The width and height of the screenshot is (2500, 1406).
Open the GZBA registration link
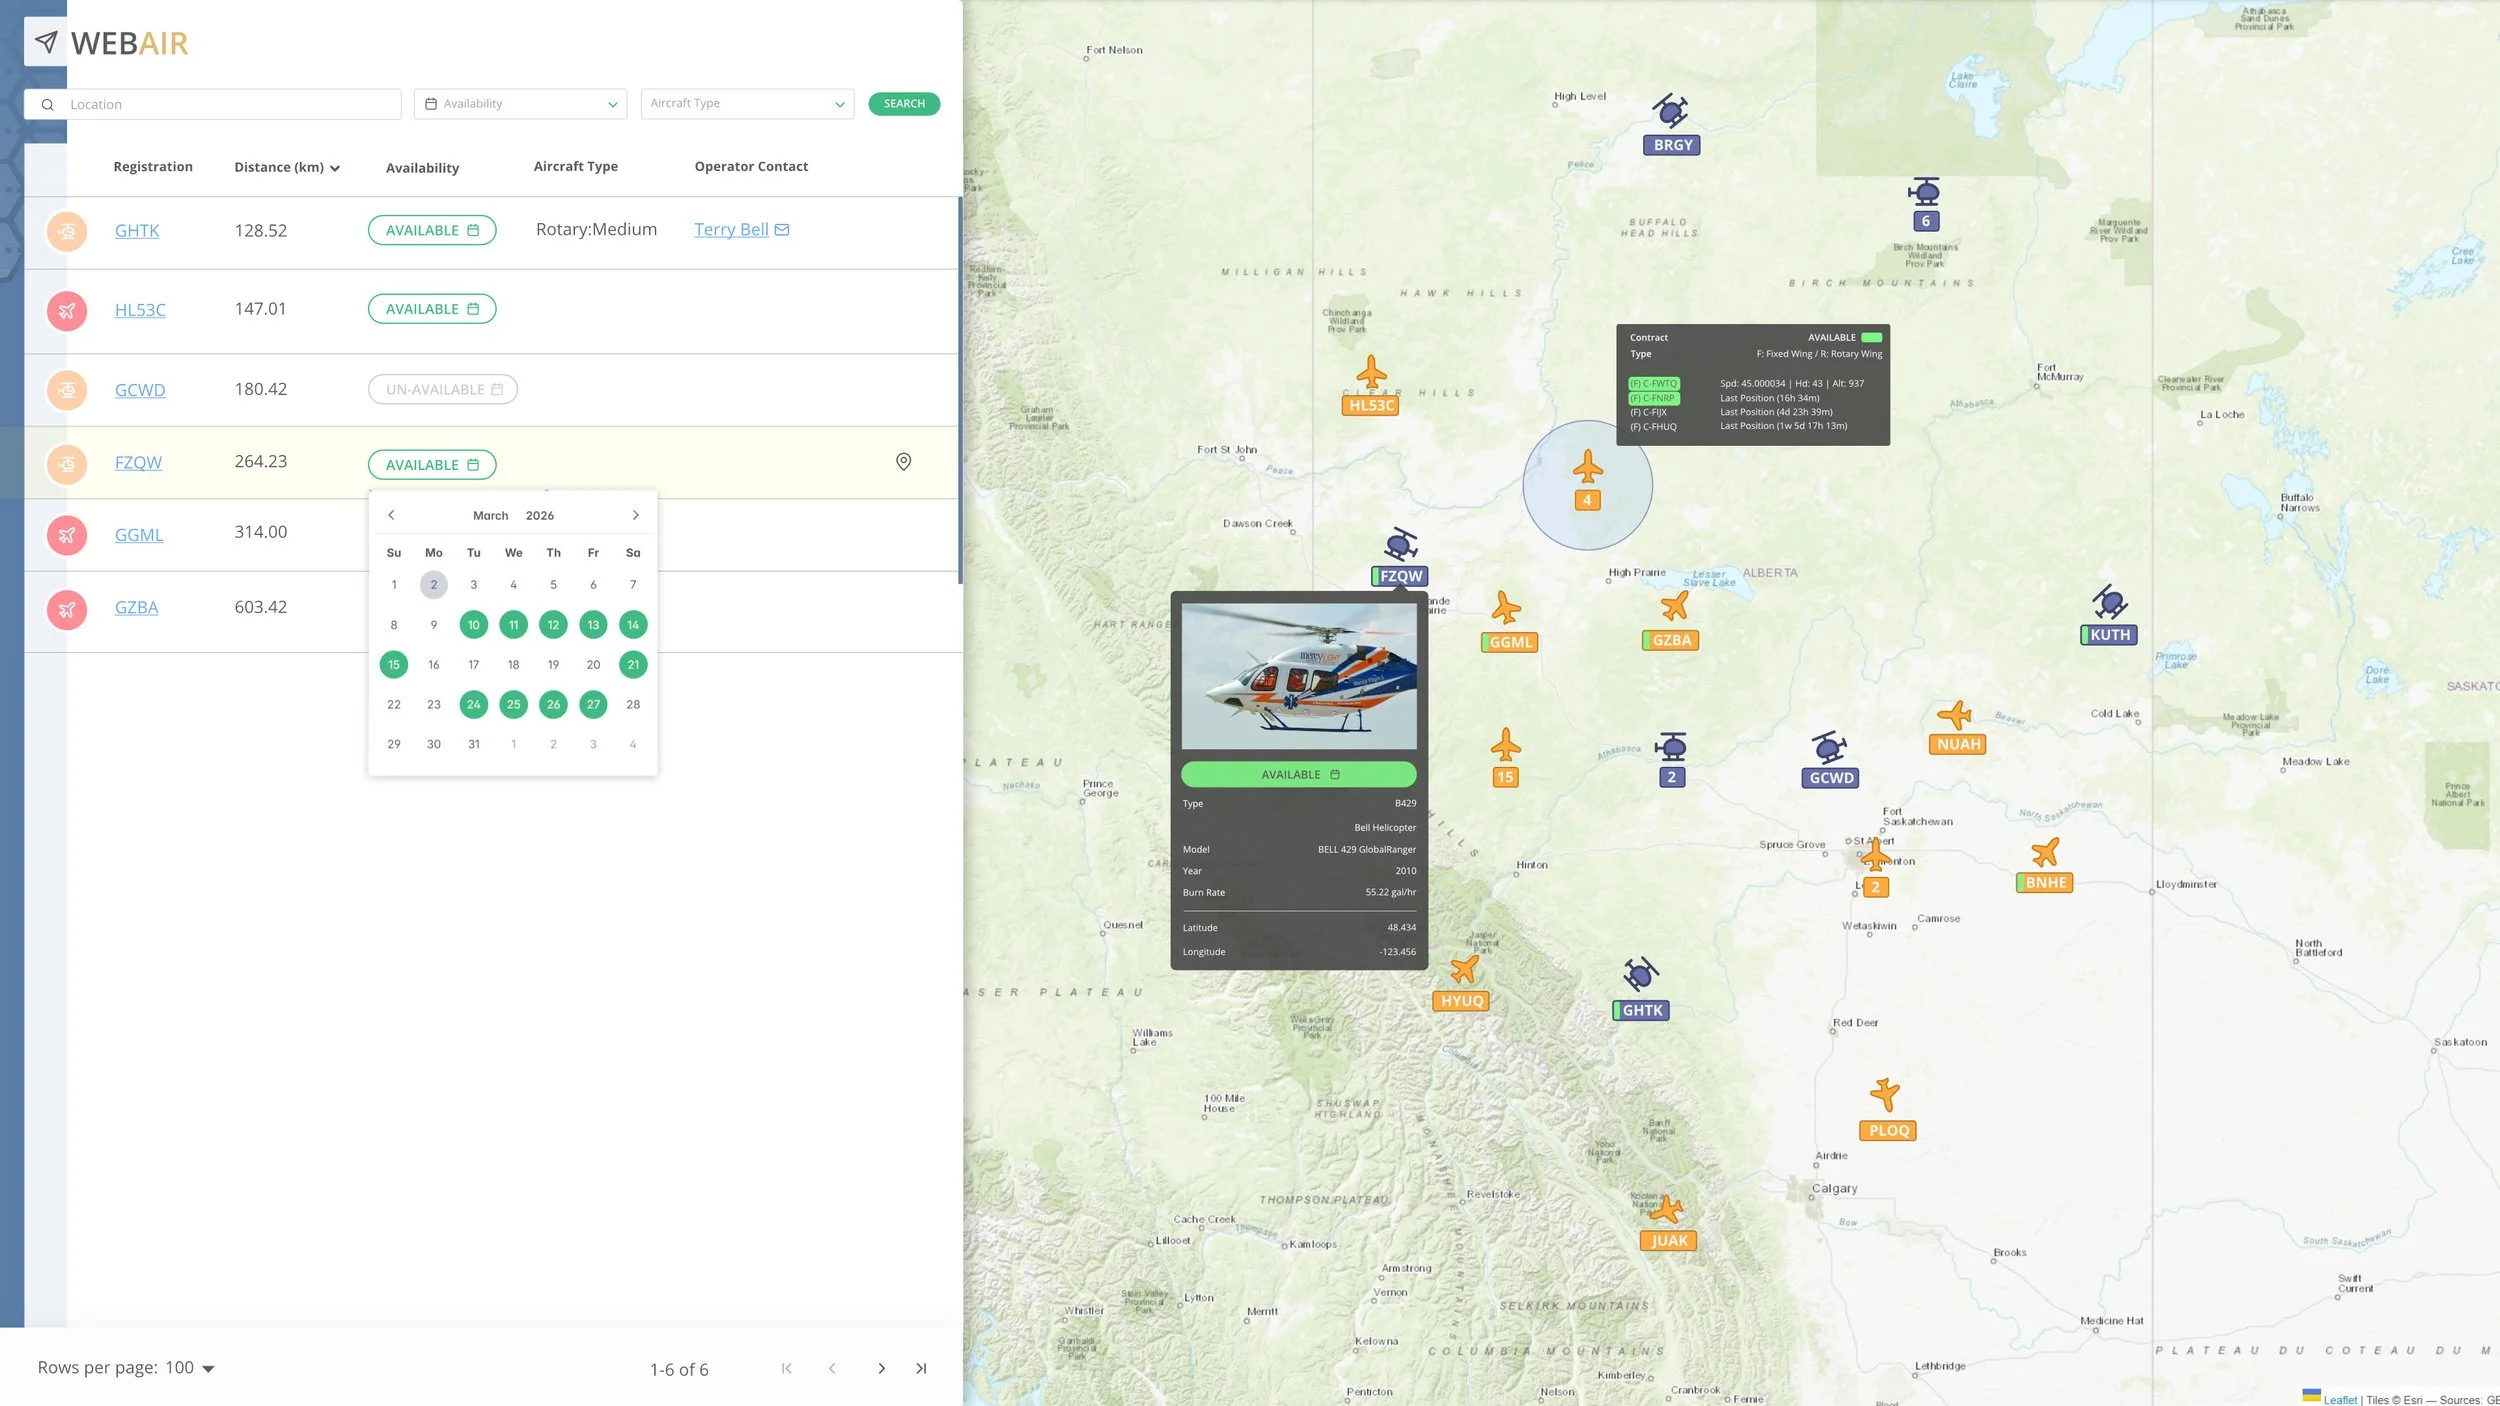(136, 608)
